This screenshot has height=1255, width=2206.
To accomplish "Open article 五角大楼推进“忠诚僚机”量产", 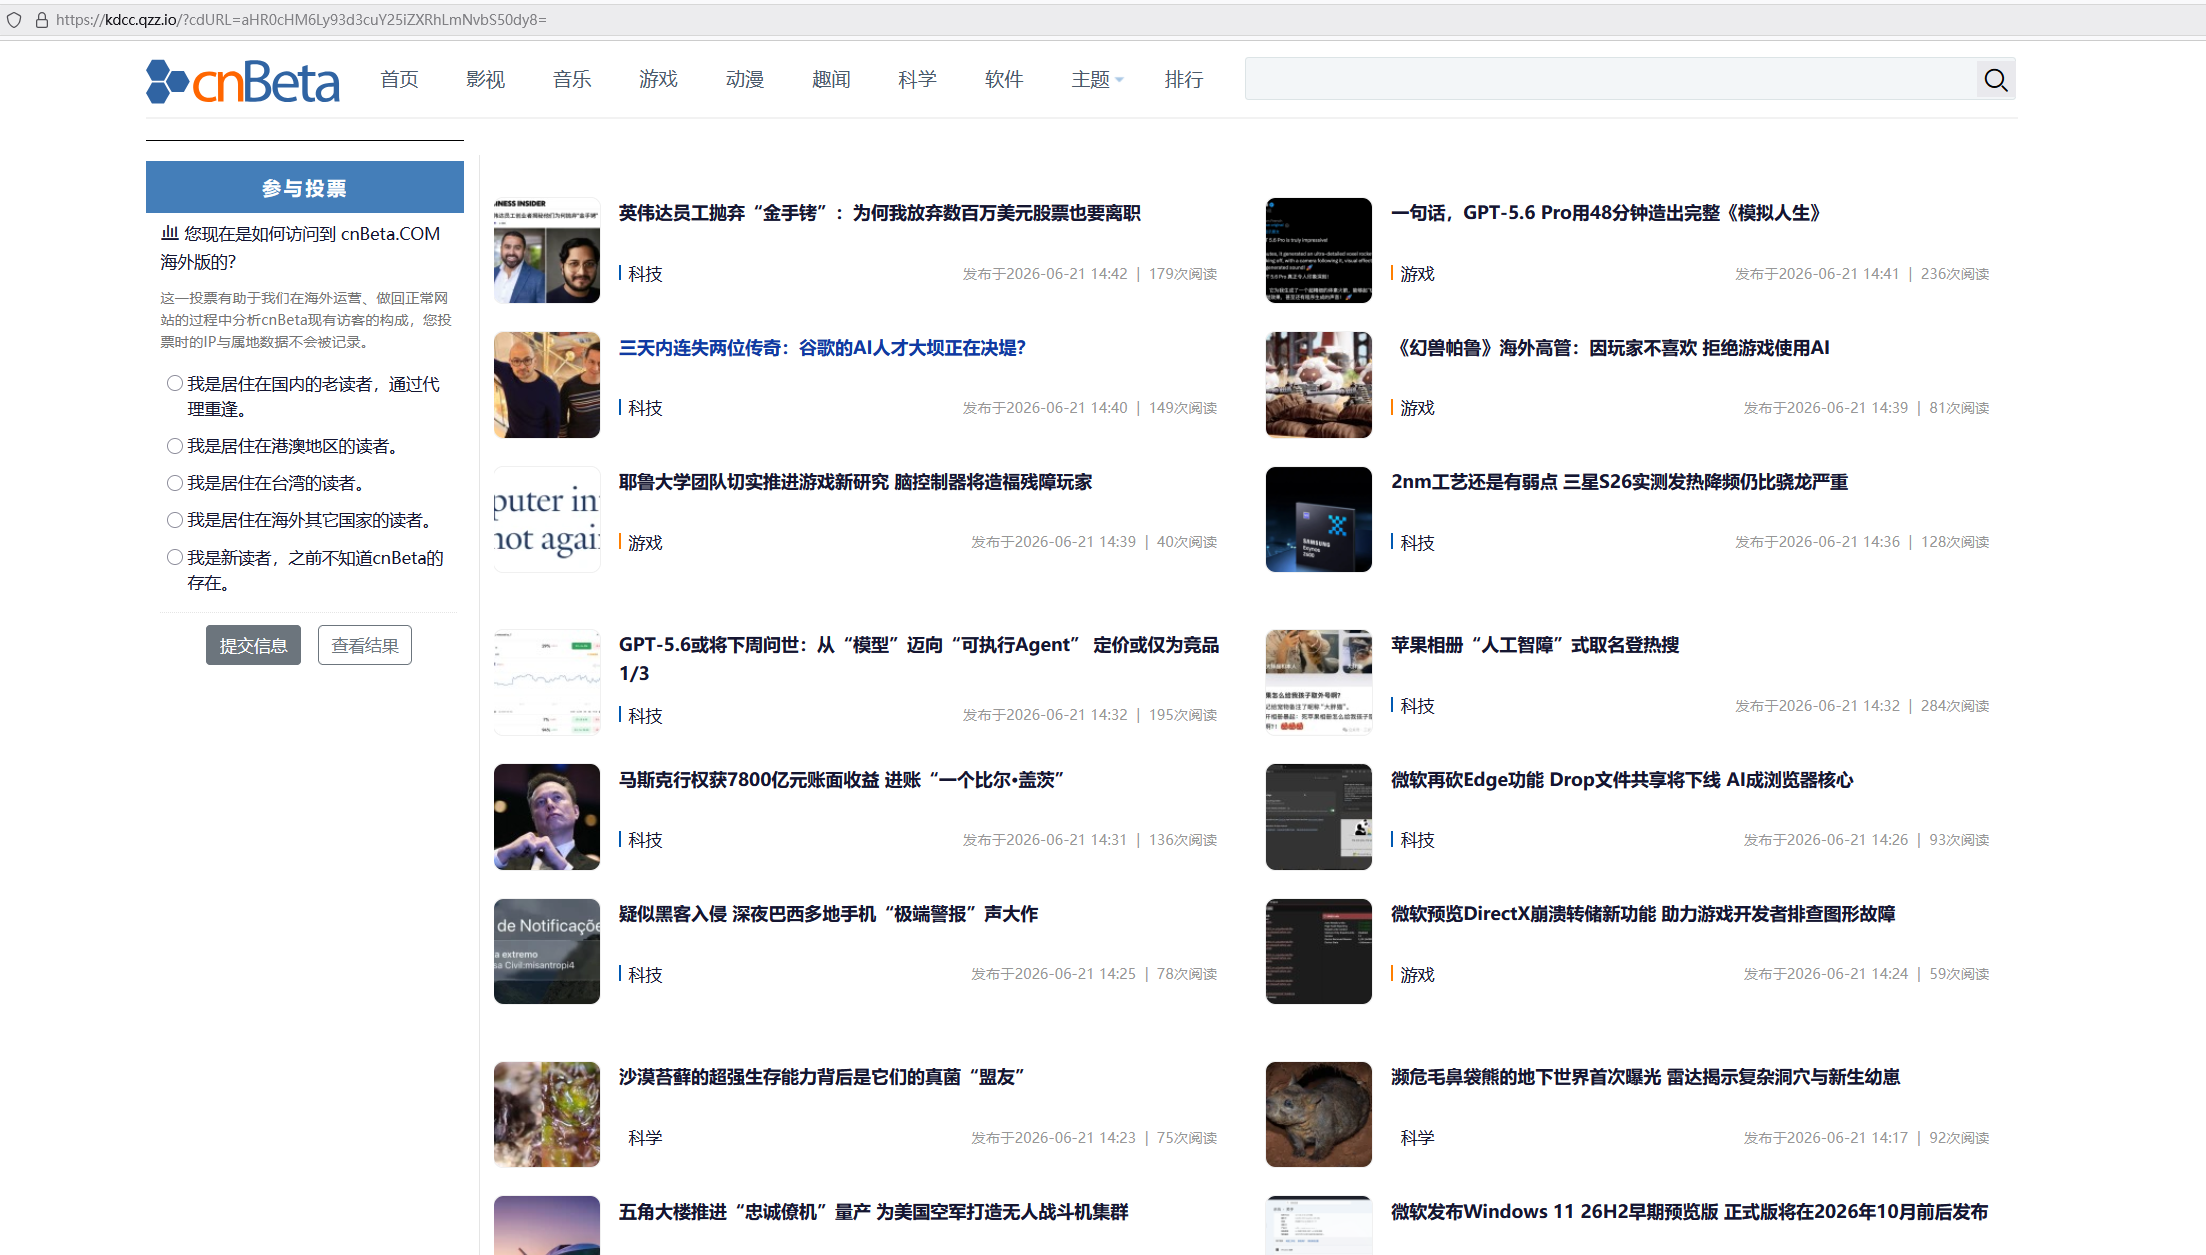I will coord(874,1212).
